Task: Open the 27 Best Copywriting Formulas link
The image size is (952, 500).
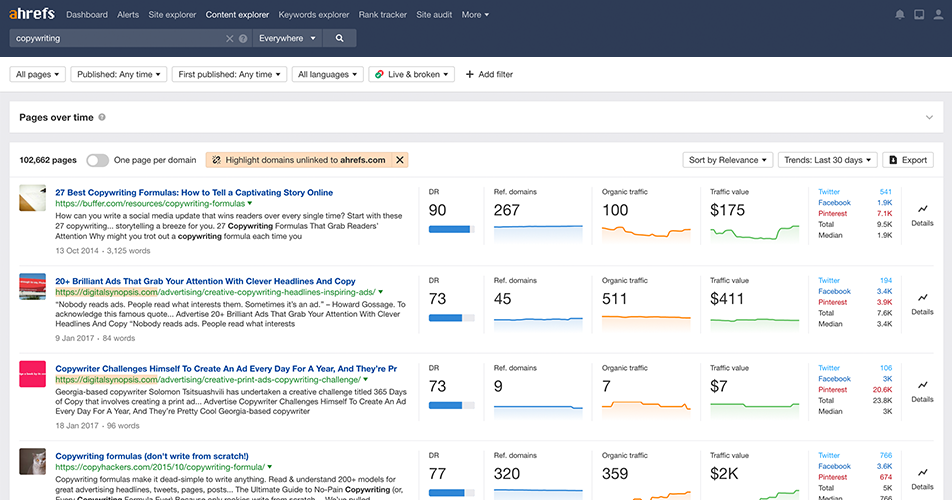Action: [x=194, y=192]
